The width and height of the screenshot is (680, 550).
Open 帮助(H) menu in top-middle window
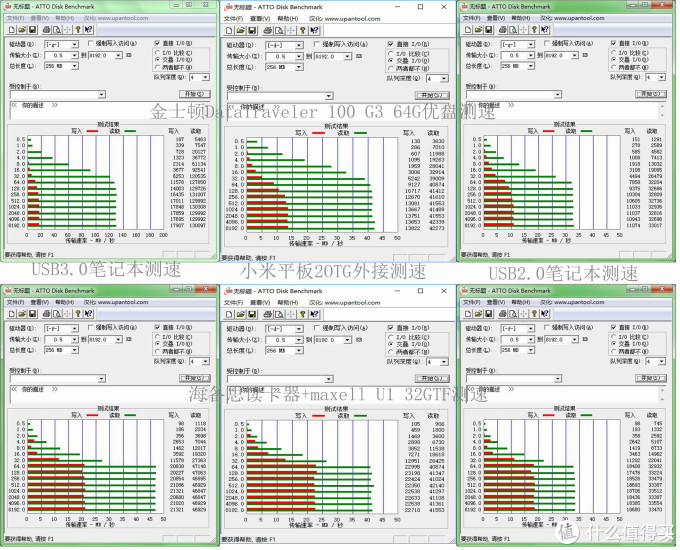coord(288,19)
